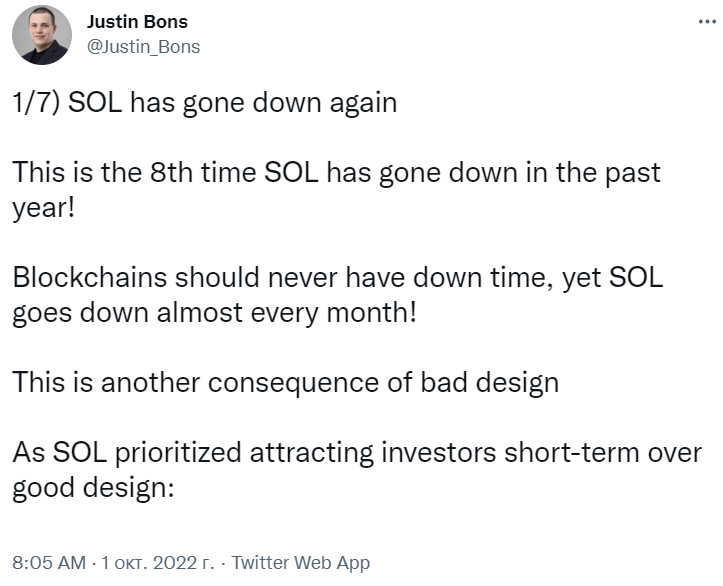Visit the Justin Bons display name link
723x586 pixels.
tap(137, 22)
